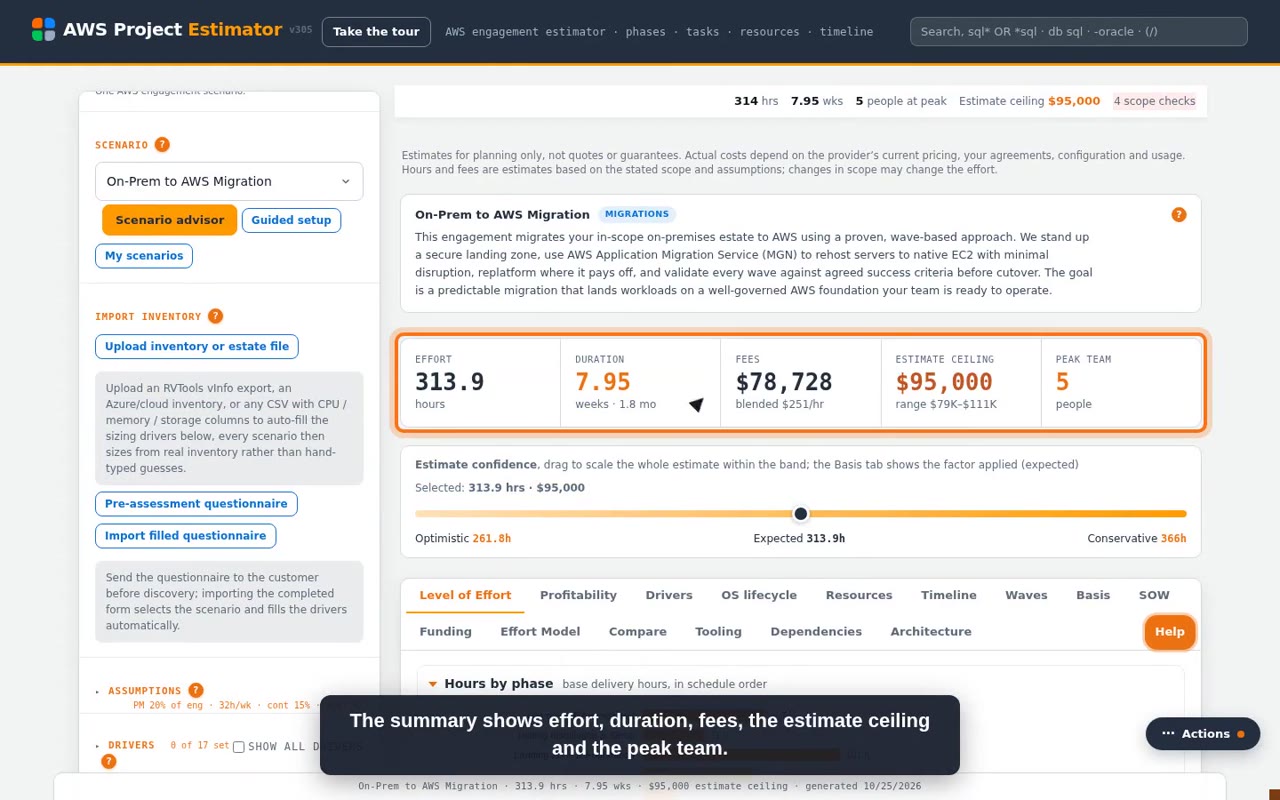The image size is (1280, 800).
Task: Open the Actions menu button
Action: coord(1203,734)
